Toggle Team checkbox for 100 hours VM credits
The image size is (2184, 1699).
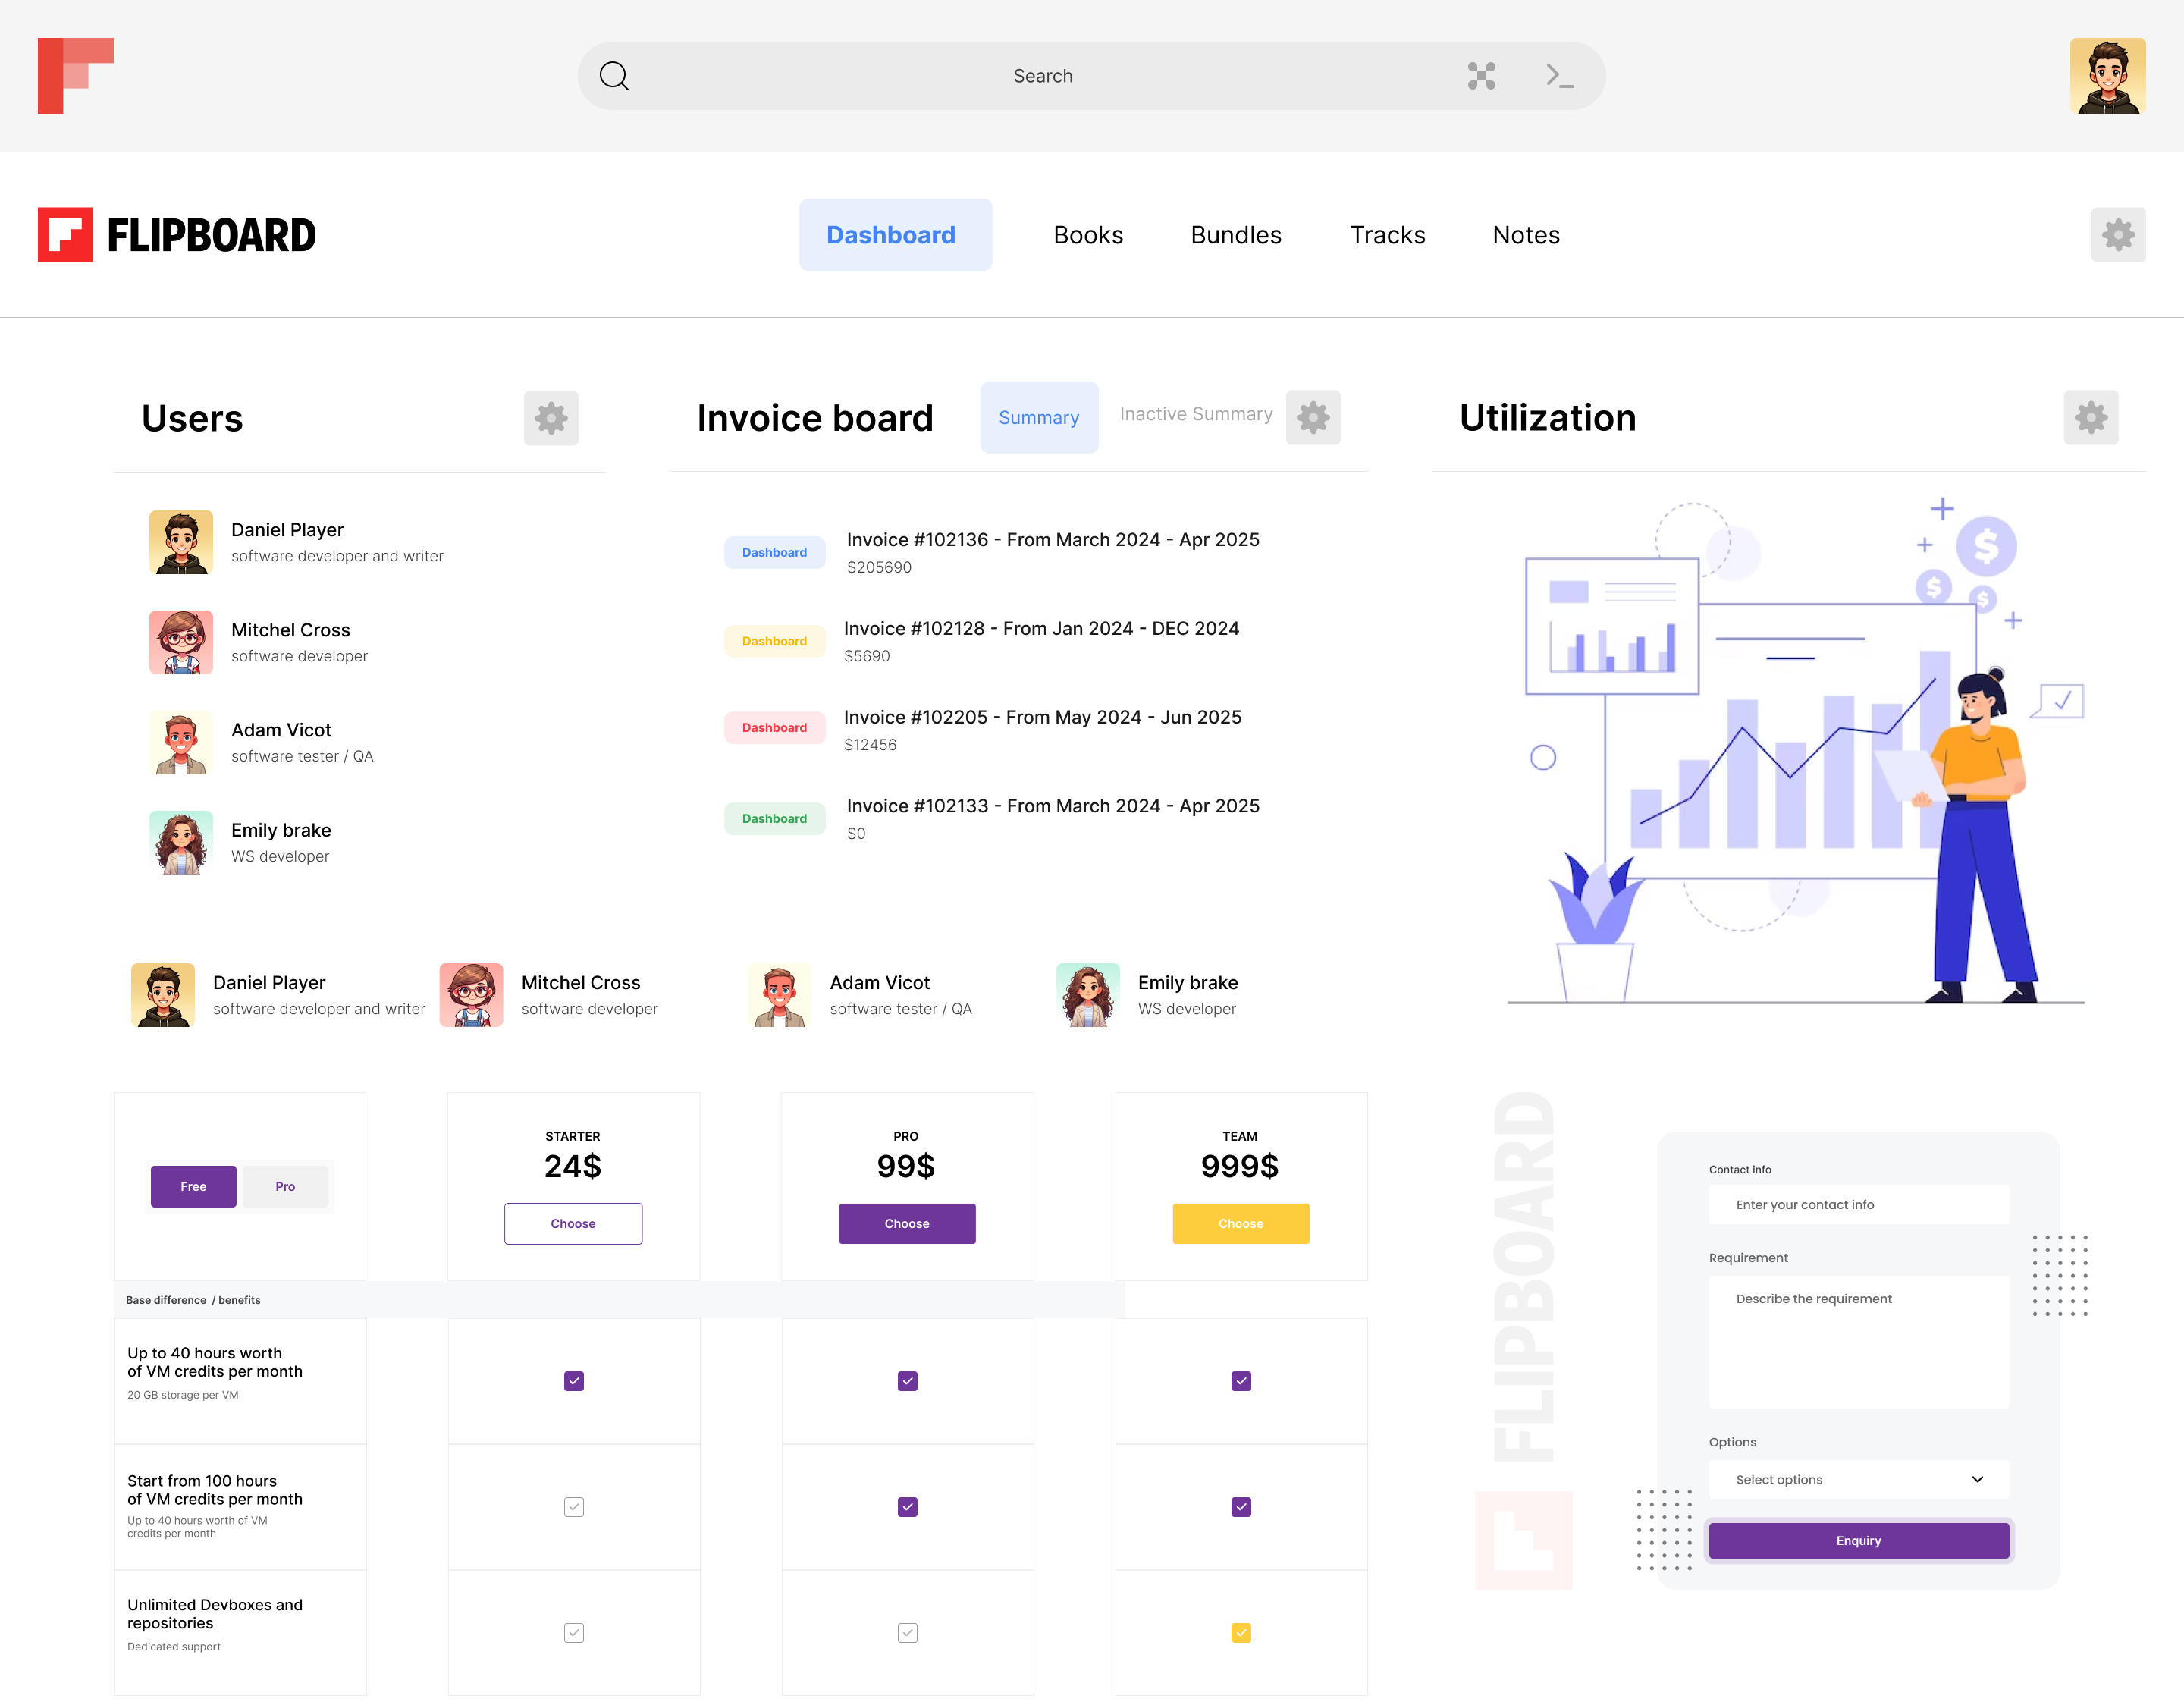[1240, 1506]
